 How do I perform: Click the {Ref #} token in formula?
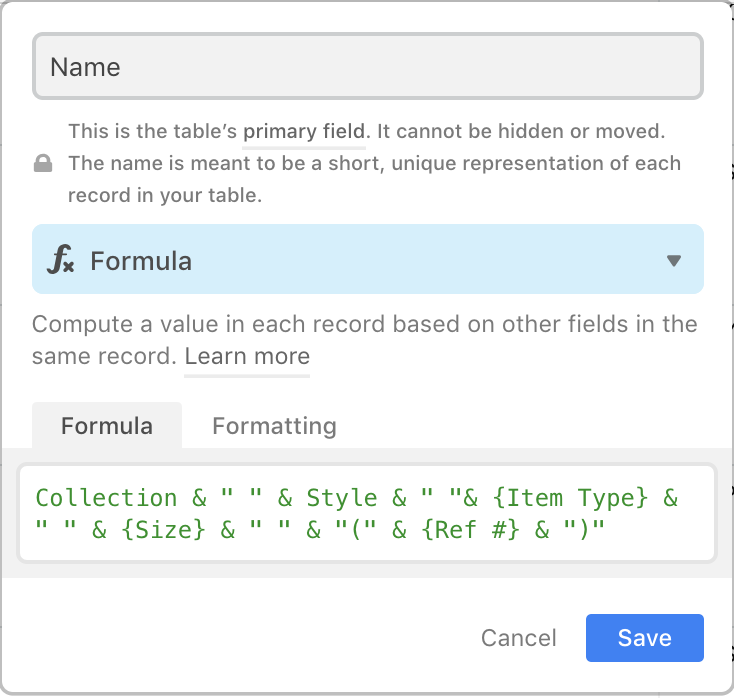470,530
